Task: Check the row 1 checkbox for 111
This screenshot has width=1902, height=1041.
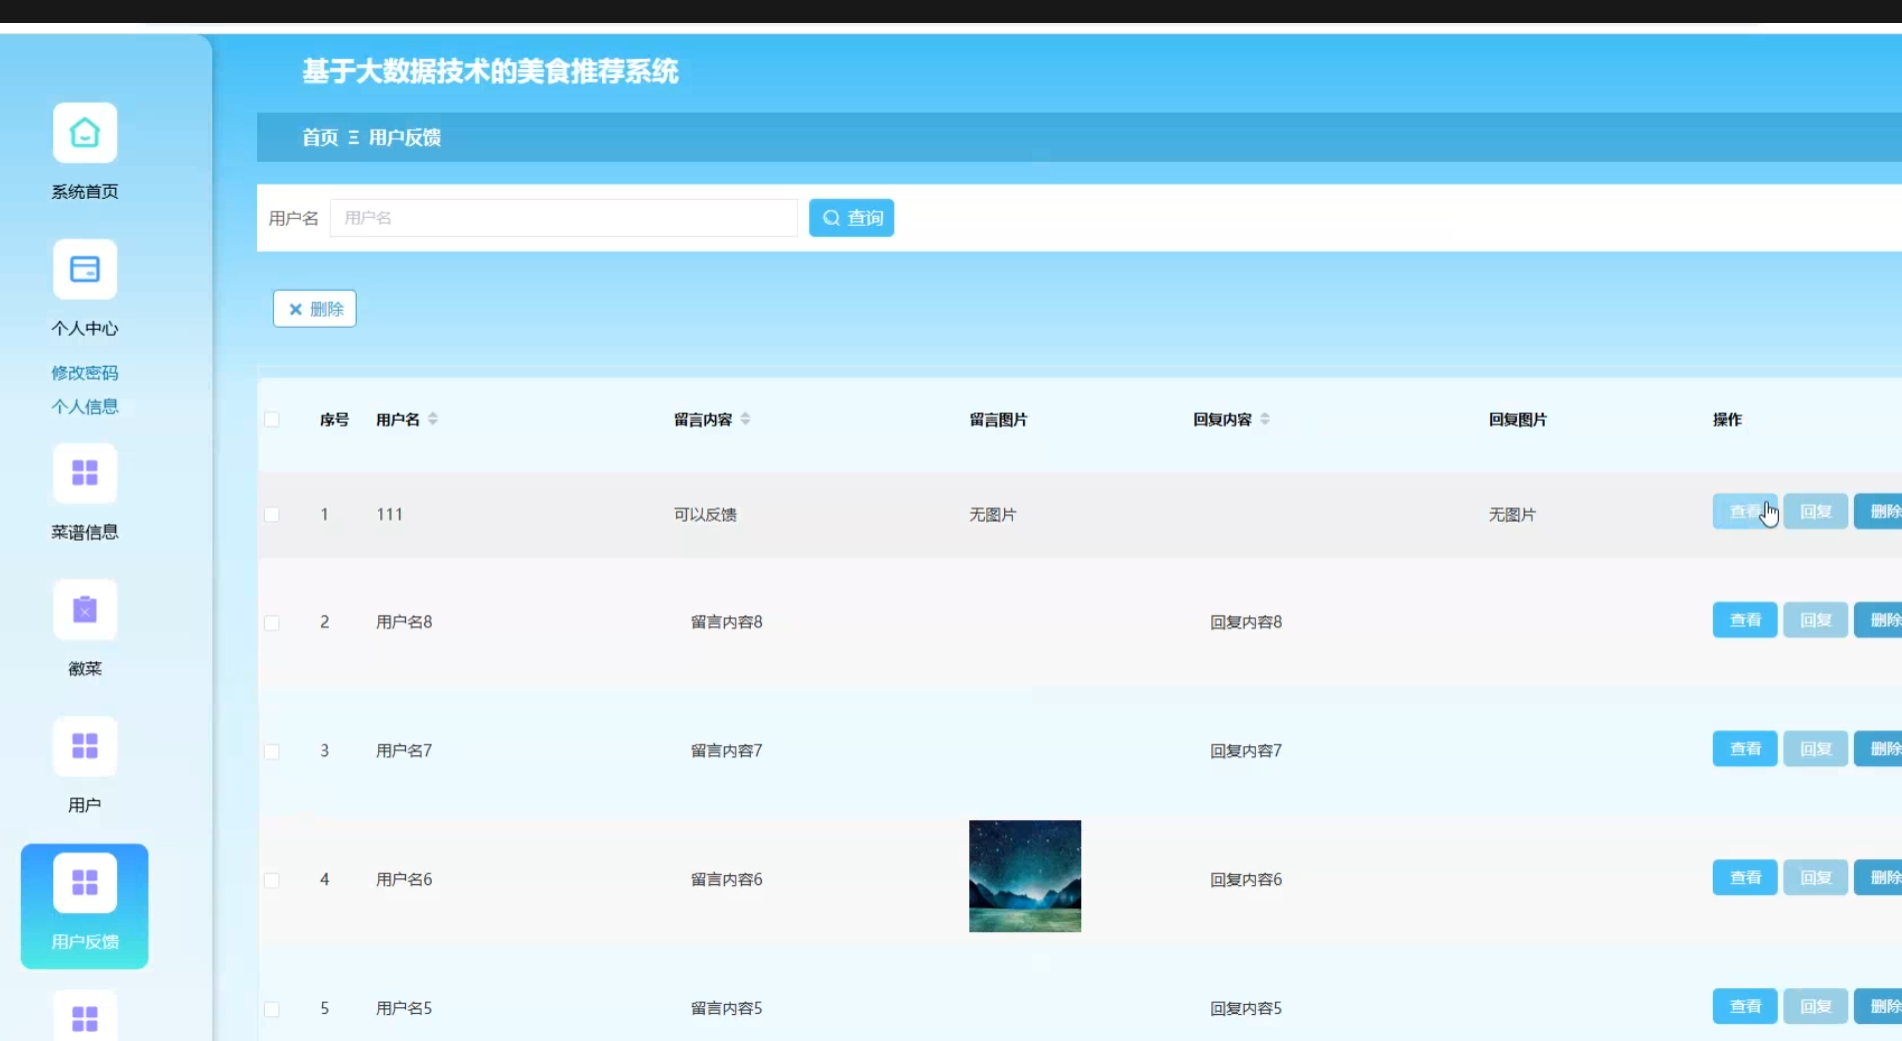Action: pos(272,515)
